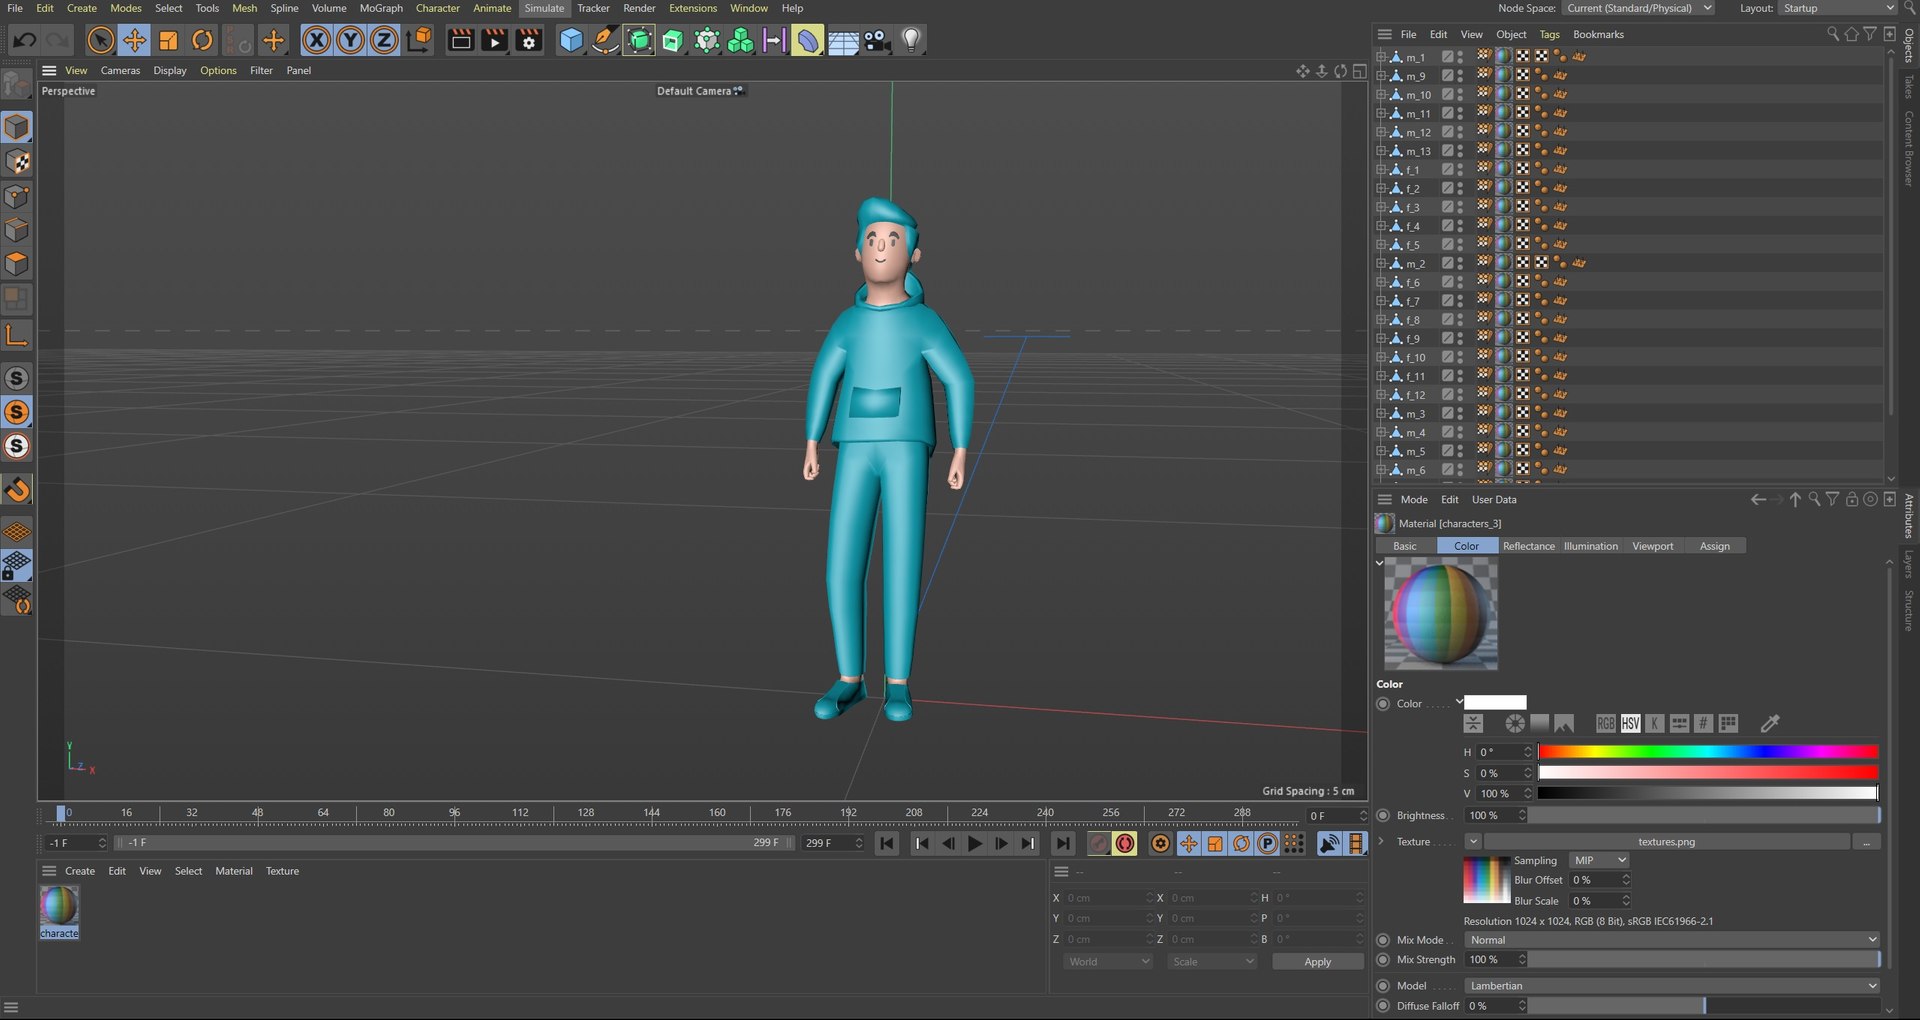1920x1020 pixels.
Task: Pick color with eyedropper icon
Action: (1770, 723)
